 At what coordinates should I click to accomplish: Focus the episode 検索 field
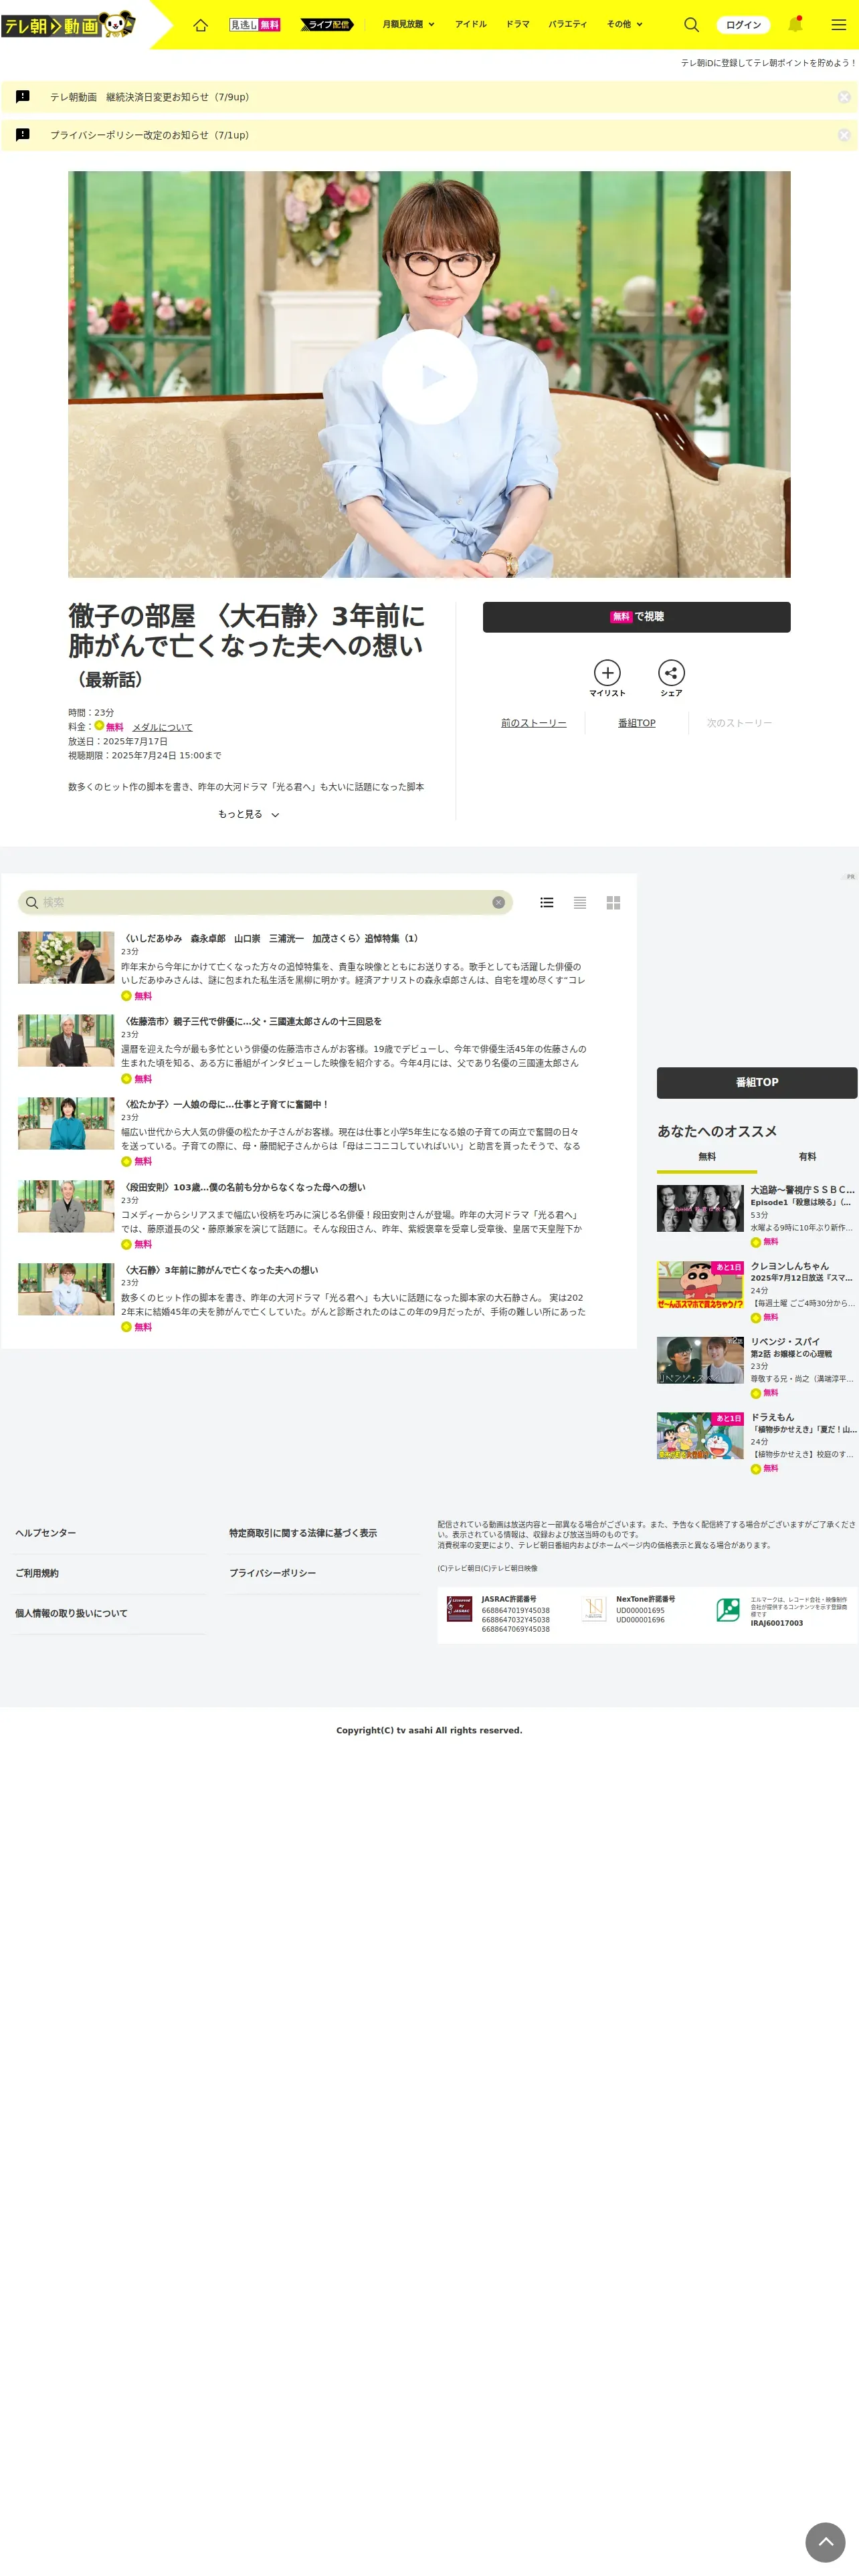[x=265, y=902]
